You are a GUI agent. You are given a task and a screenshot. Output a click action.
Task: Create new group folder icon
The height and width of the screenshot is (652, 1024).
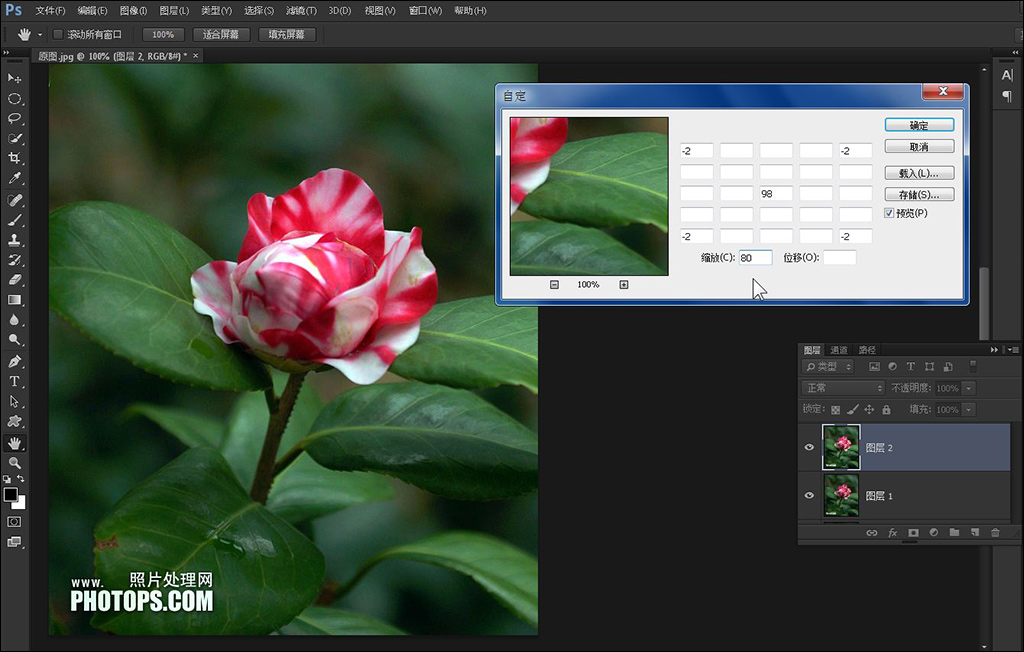954,533
